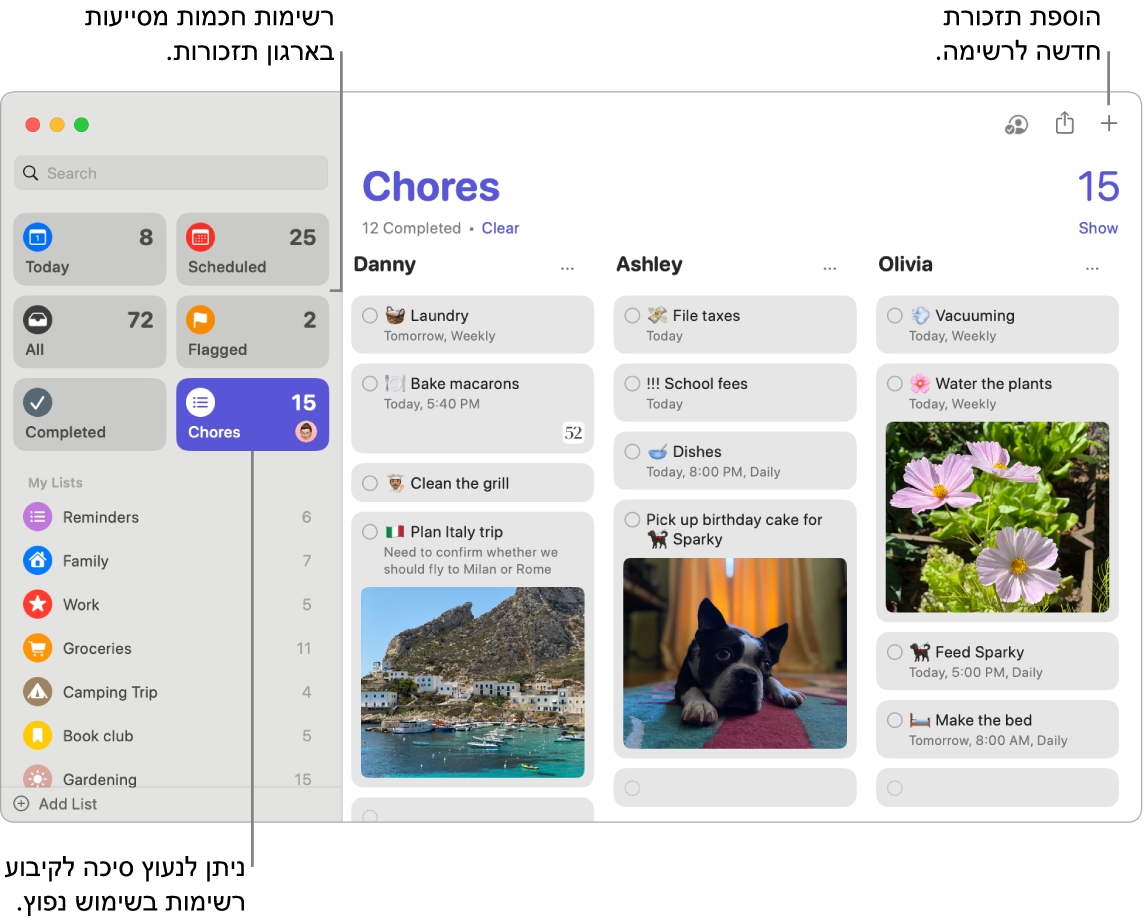Select the Scheduled smart list

click(252, 249)
